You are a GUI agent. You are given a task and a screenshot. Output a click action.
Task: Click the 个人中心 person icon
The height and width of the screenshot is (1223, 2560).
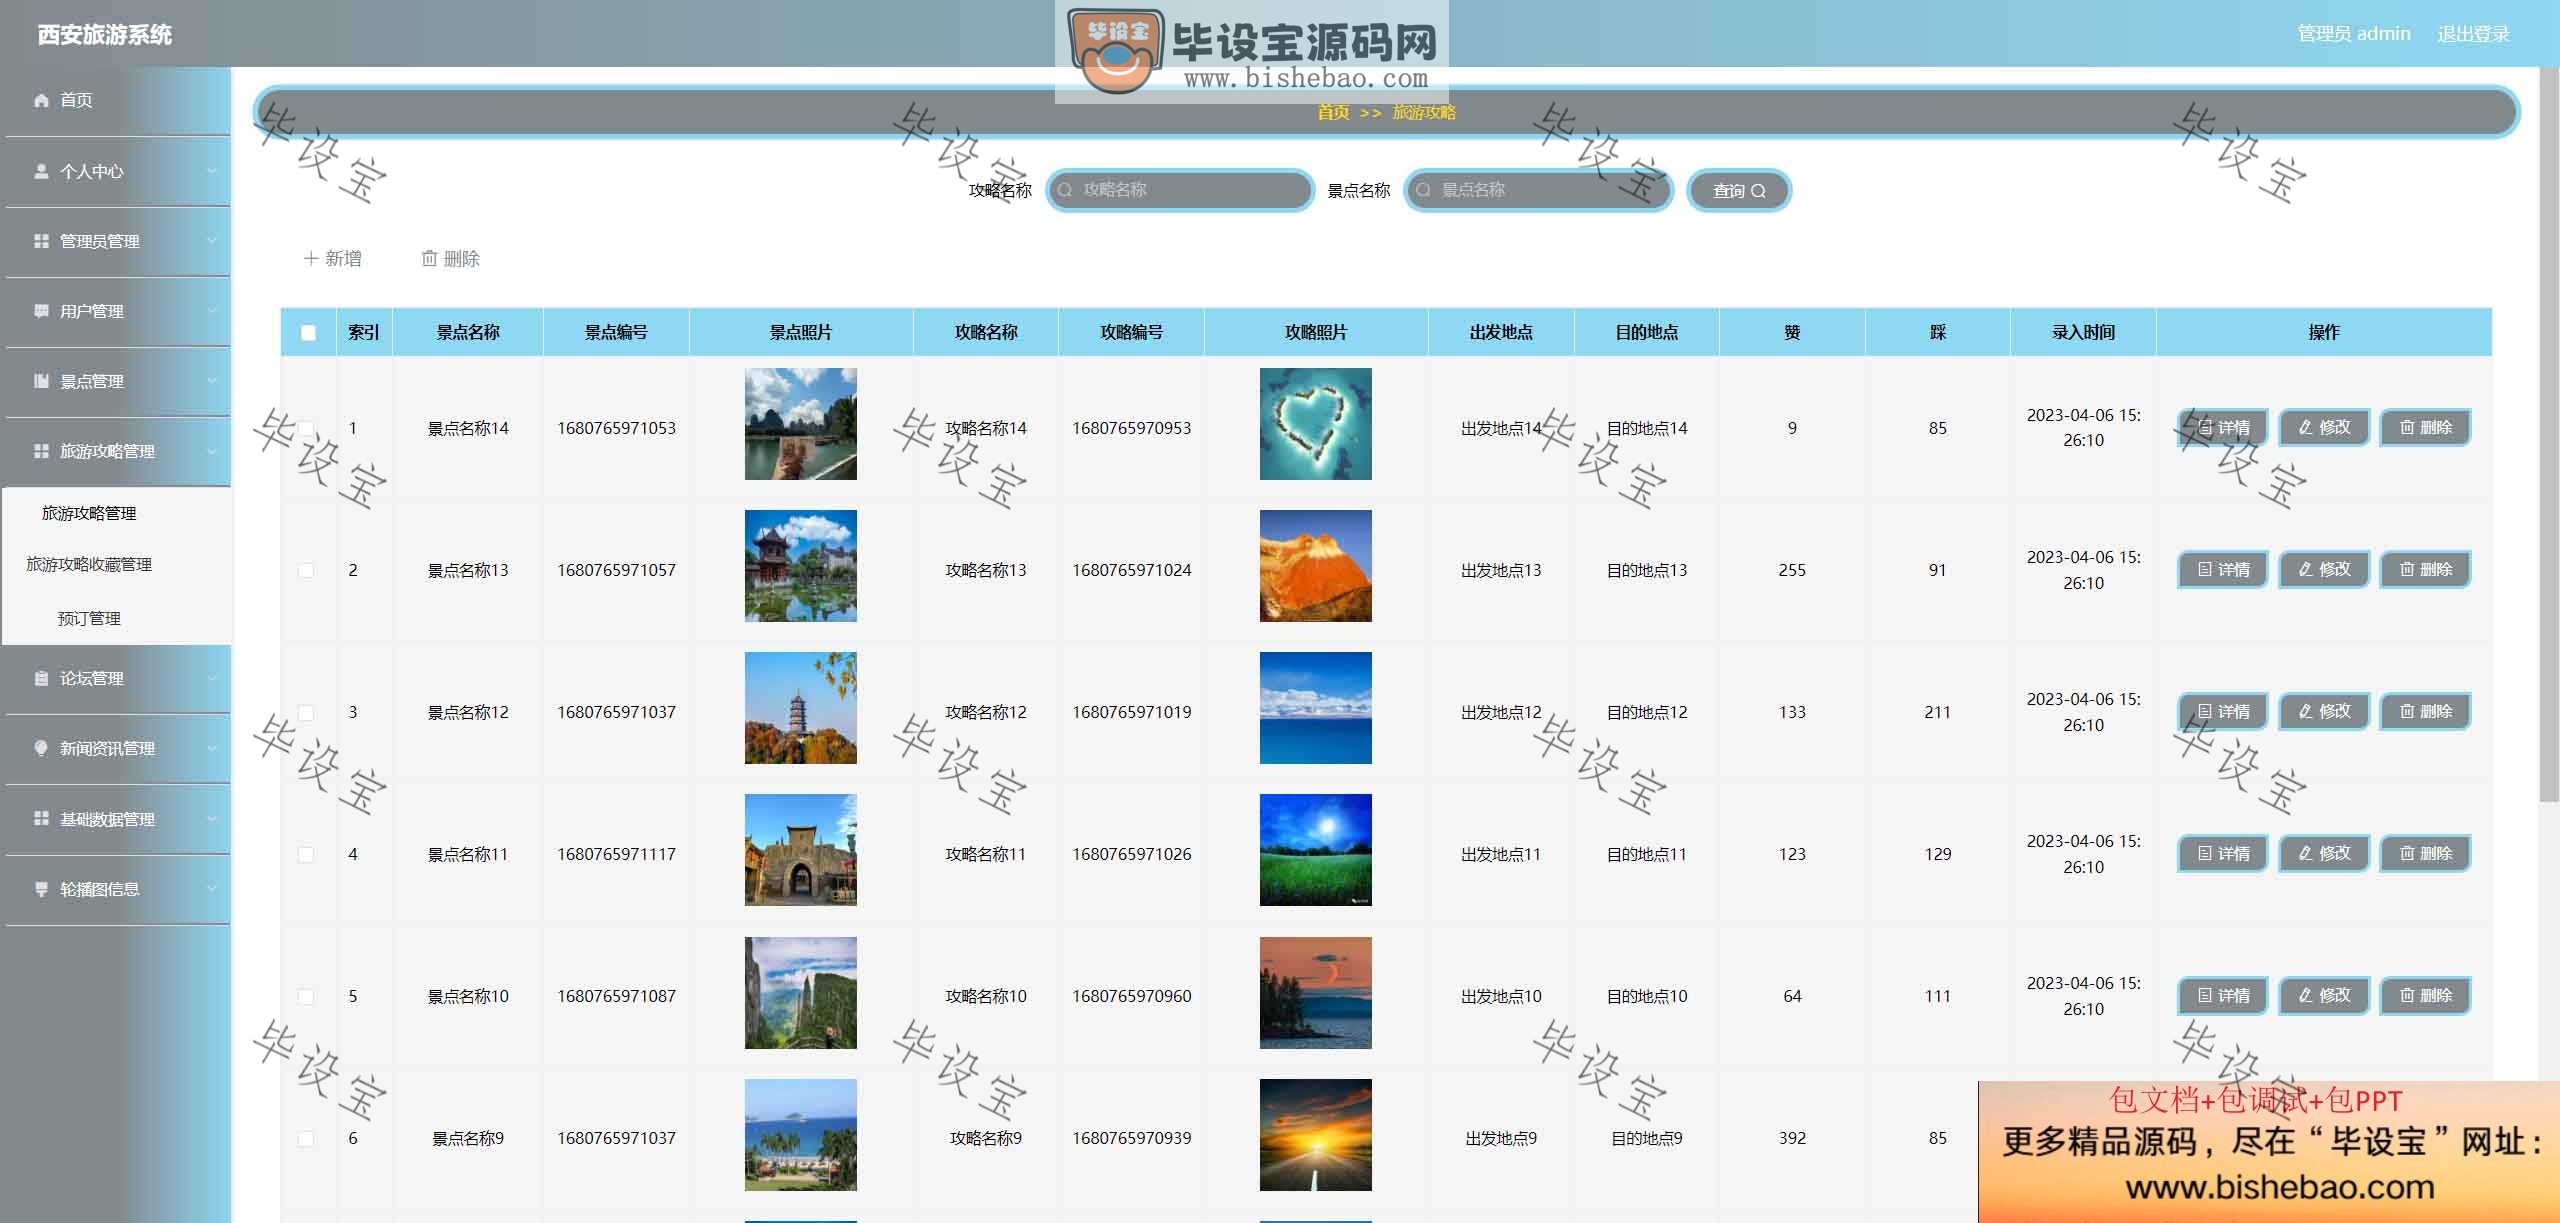coord(41,171)
